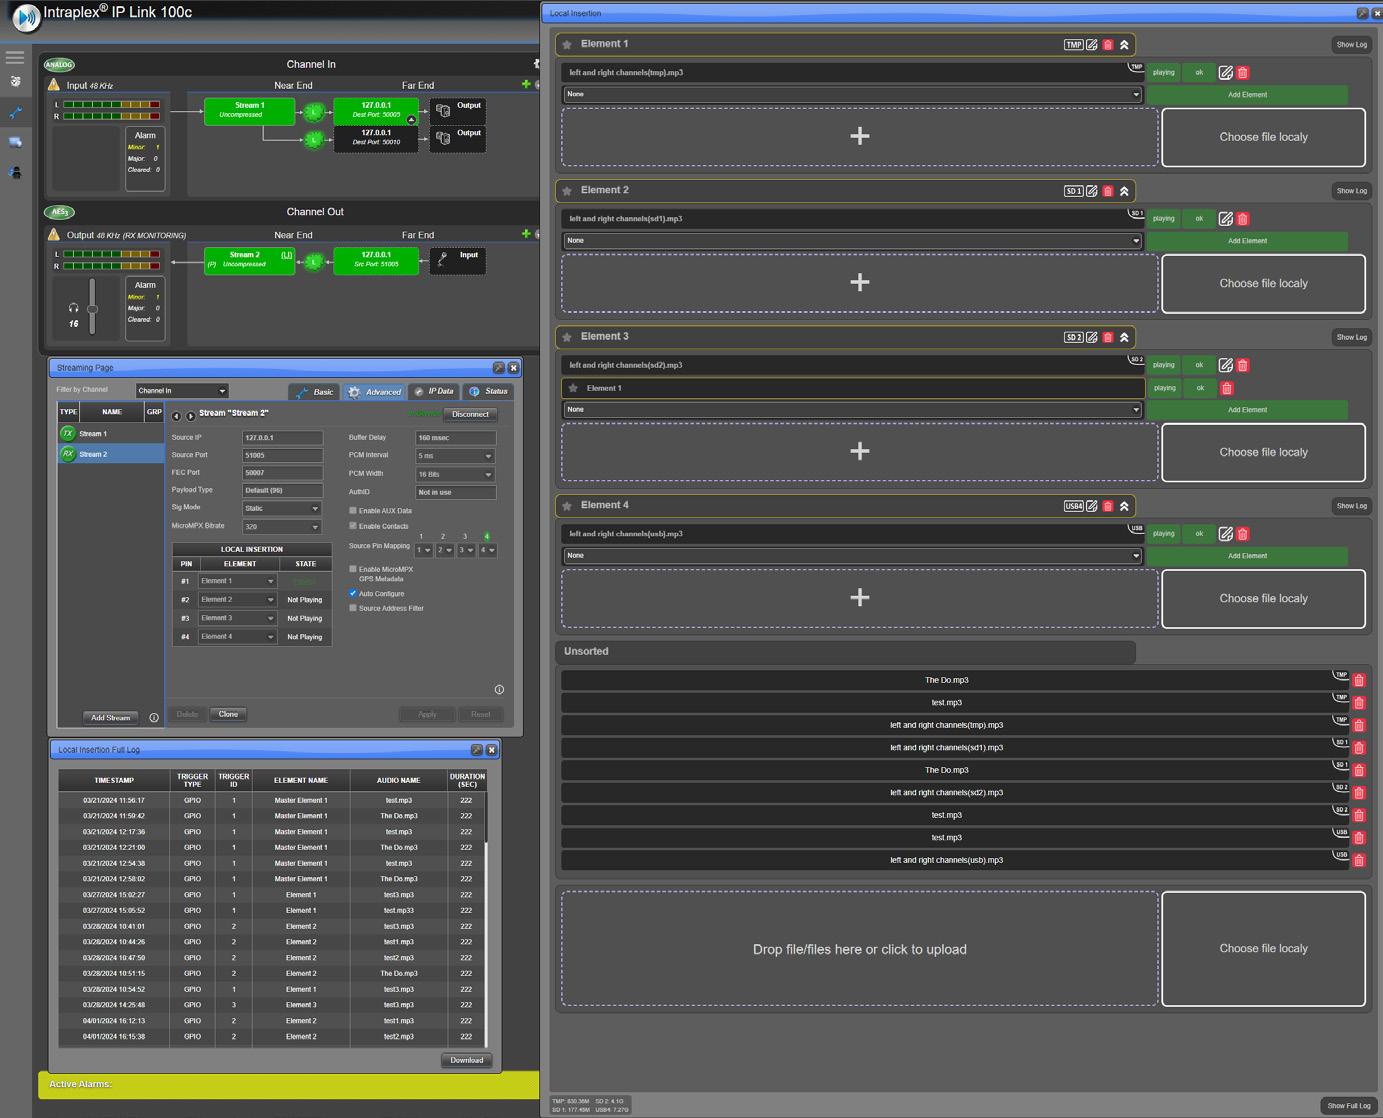Image resolution: width=1383 pixels, height=1118 pixels.
Task: Click the star icon next to Element 1
Action: pyautogui.click(x=567, y=45)
